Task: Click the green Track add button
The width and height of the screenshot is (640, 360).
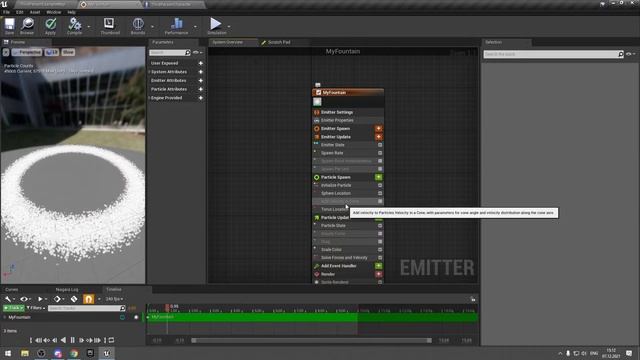Action: pos(13,308)
